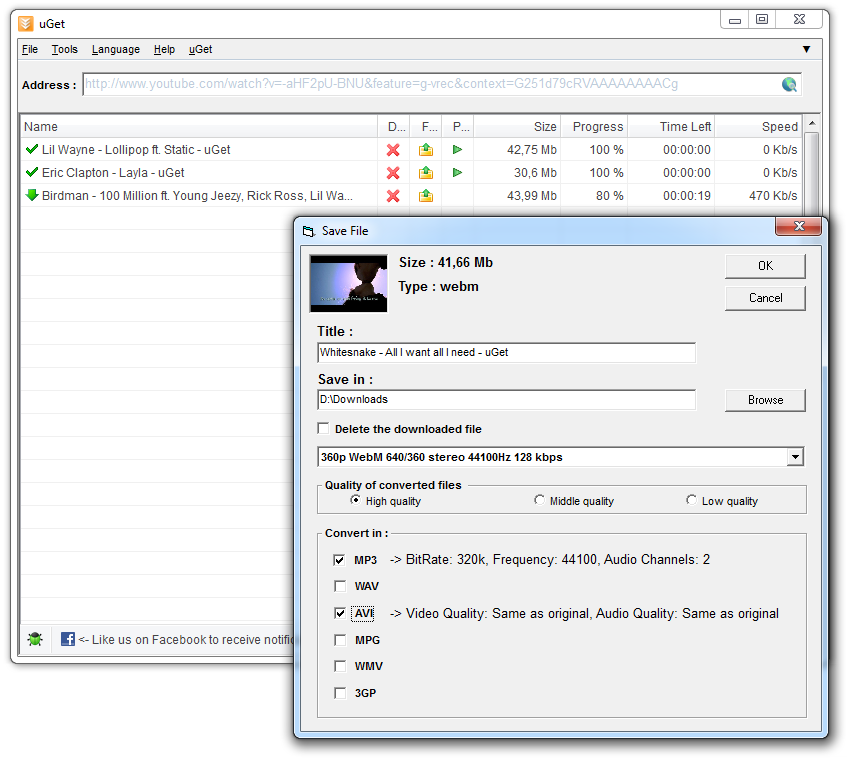Click the uGet app icon in title bar
856x764 pixels.
pos(26,24)
